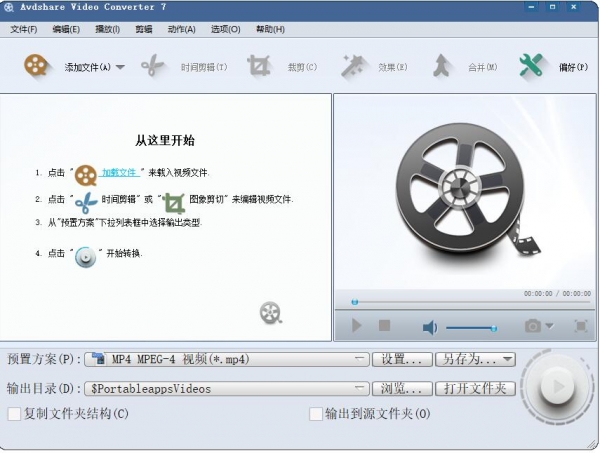Viewport: 600px width, 453px height.
Task: Click the fullscreen icon in preview
Action: (x=581, y=326)
